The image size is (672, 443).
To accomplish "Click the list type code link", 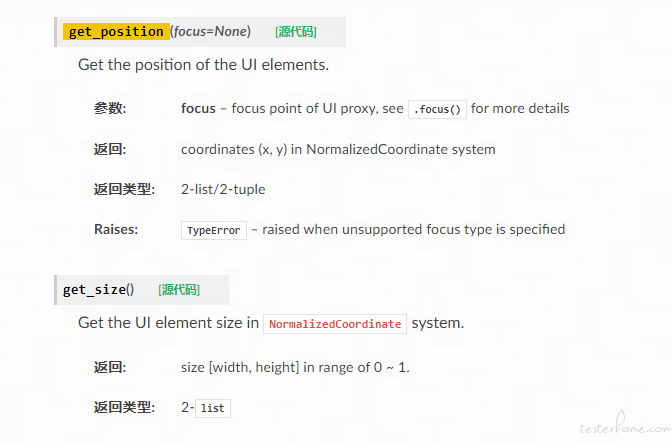I will click(x=212, y=408).
